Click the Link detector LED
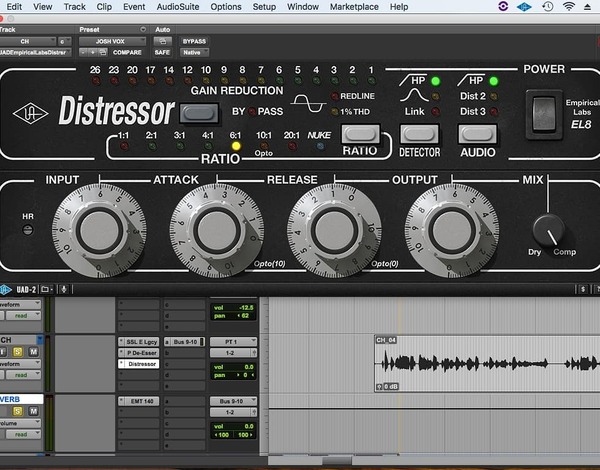Screen dimensions: 600x470 [x=435, y=112]
